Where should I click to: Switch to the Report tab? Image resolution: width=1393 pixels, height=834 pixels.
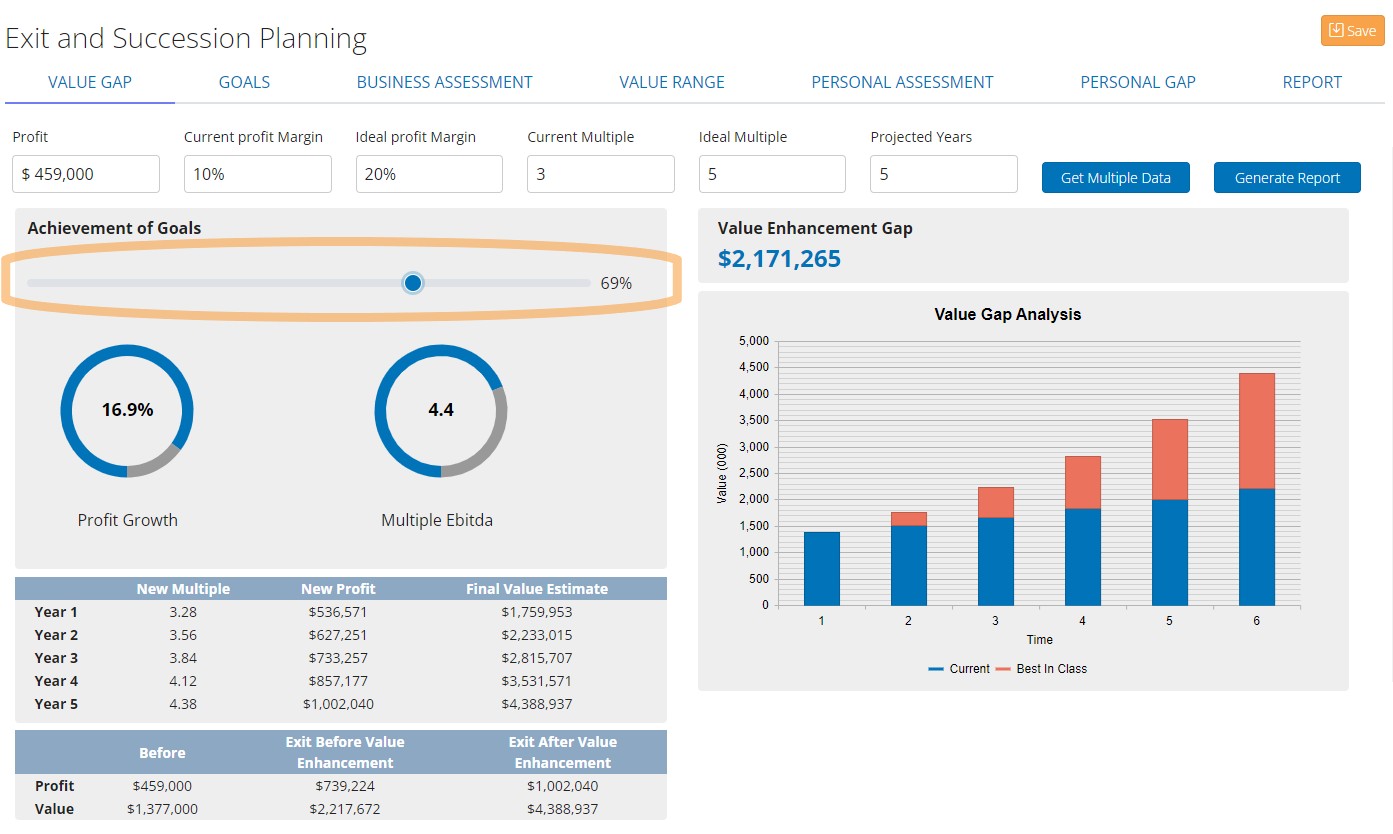pyautogui.click(x=1312, y=82)
